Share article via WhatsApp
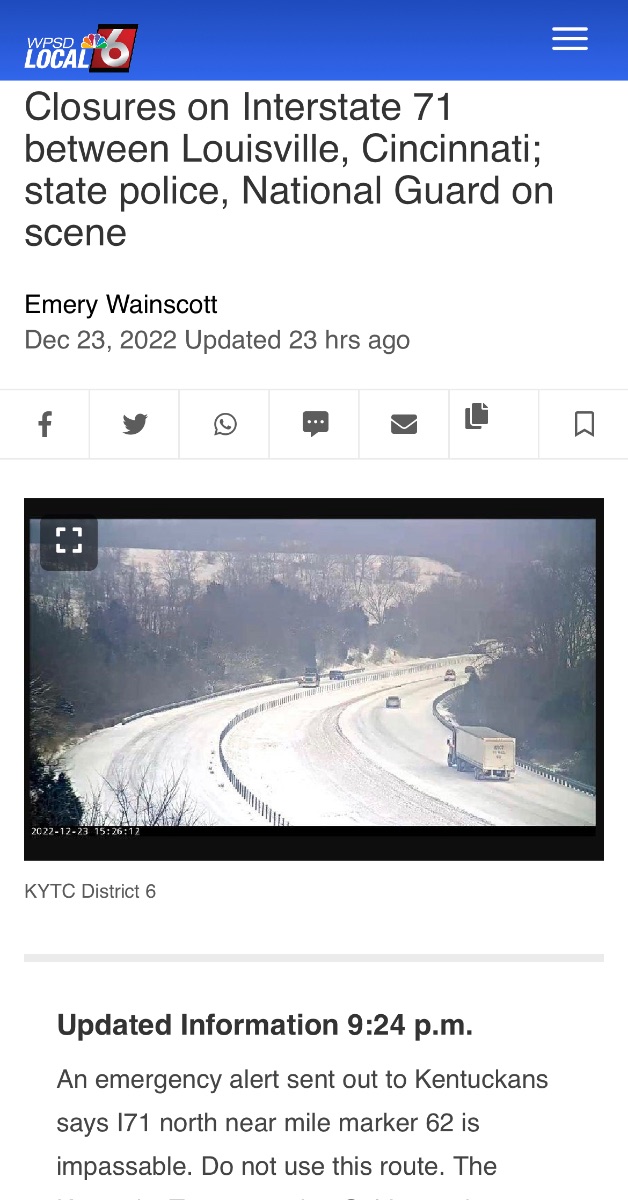Image resolution: width=628 pixels, height=1200 pixels. 225,424
